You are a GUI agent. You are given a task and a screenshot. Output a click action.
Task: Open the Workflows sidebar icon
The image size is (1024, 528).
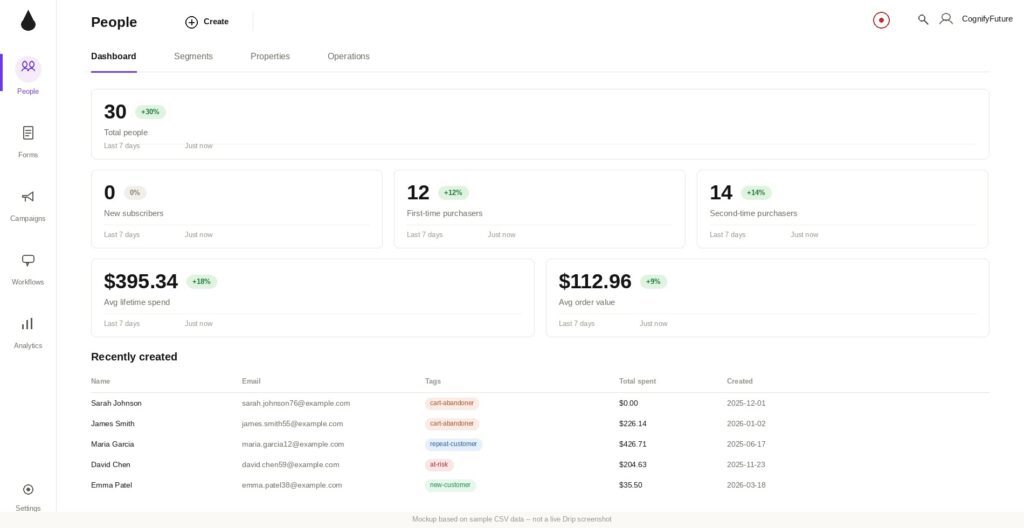coord(28,260)
